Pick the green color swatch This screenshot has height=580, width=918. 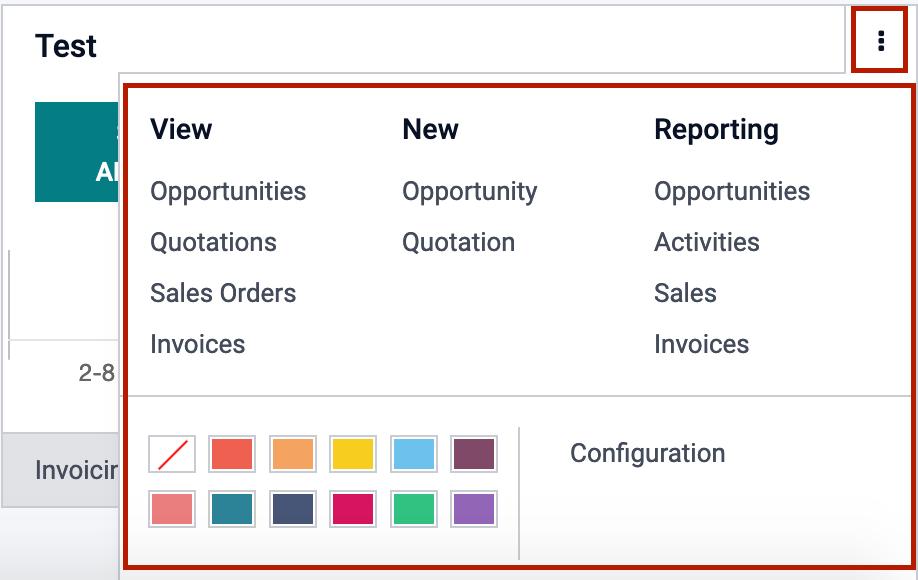pos(413,508)
